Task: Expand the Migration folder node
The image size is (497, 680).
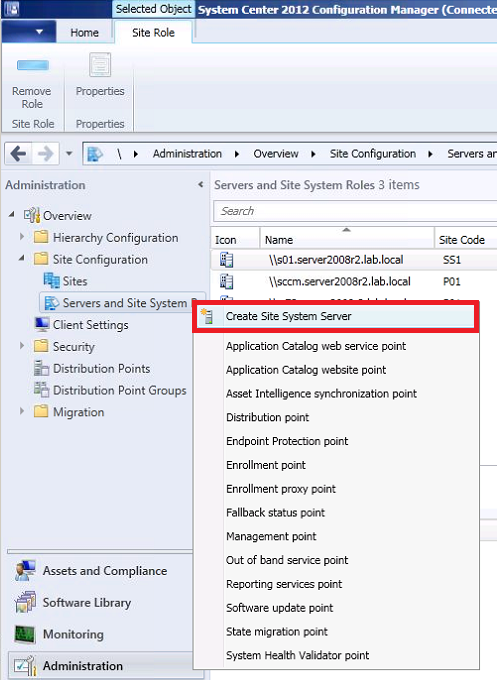Action: [22, 411]
